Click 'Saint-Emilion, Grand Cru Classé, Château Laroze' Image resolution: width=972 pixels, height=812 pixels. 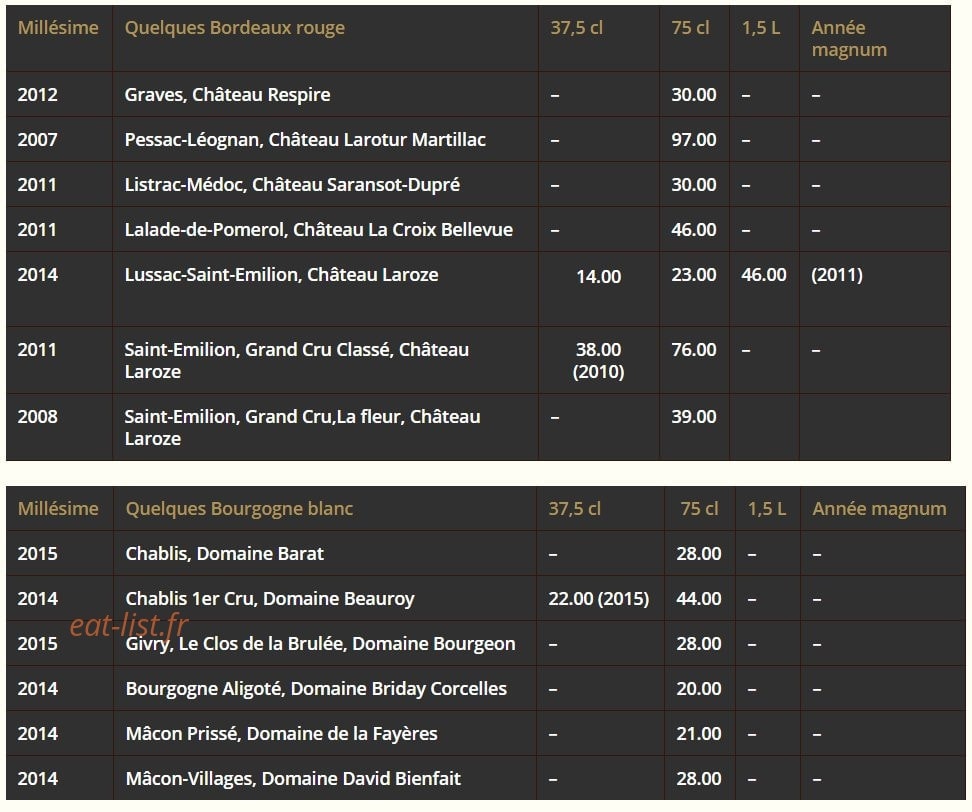coord(296,361)
